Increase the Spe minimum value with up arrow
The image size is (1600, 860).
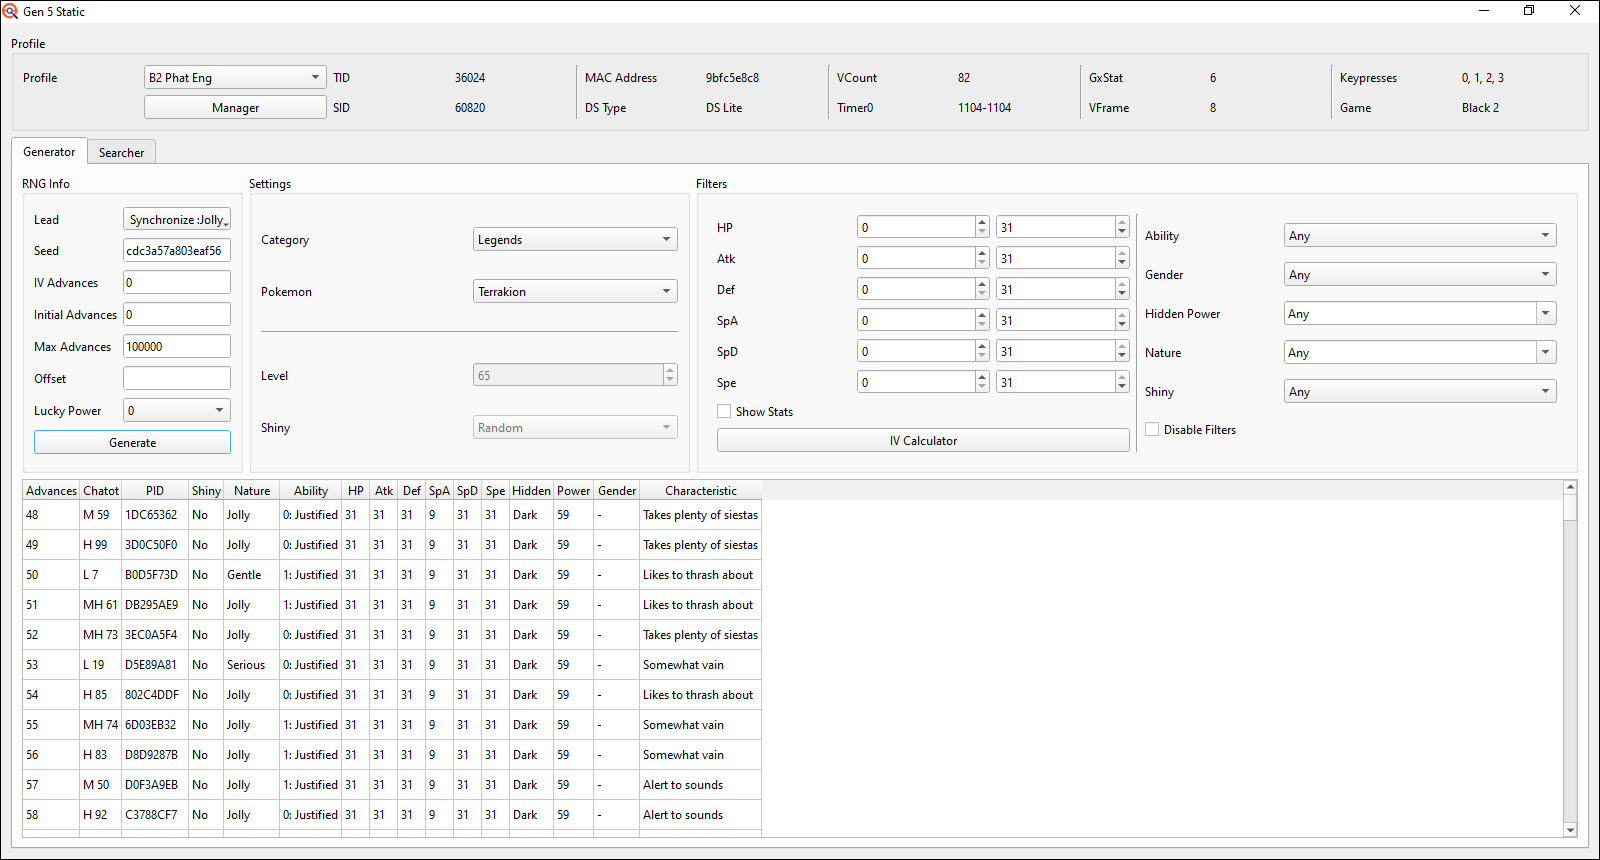(982, 377)
